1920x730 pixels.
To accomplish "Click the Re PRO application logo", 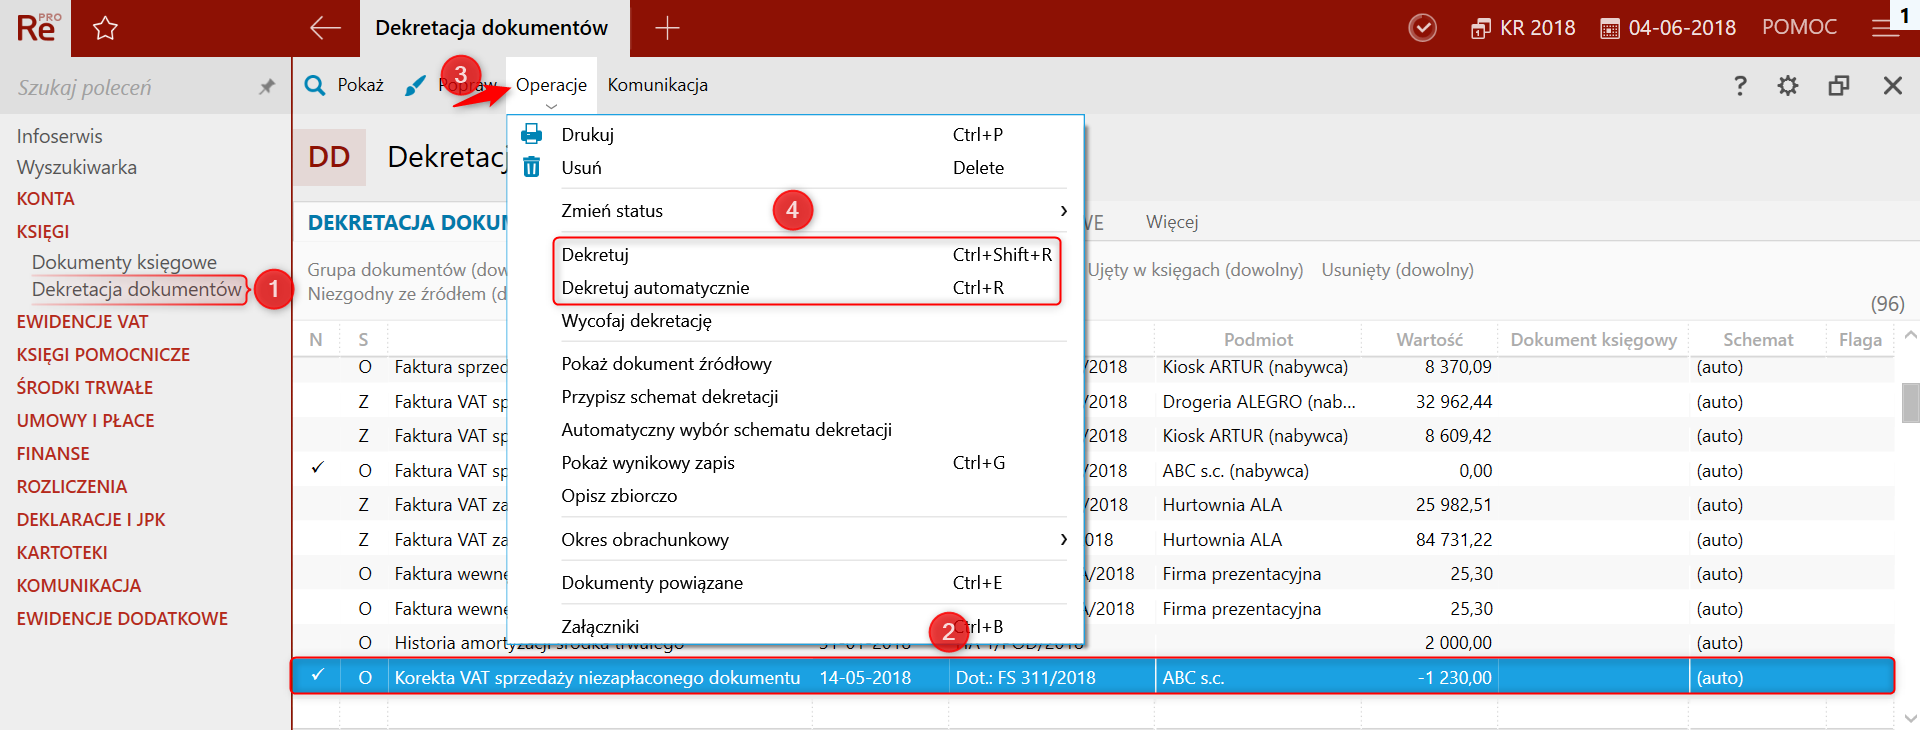I will pyautogui.click(x=38, y=28).
